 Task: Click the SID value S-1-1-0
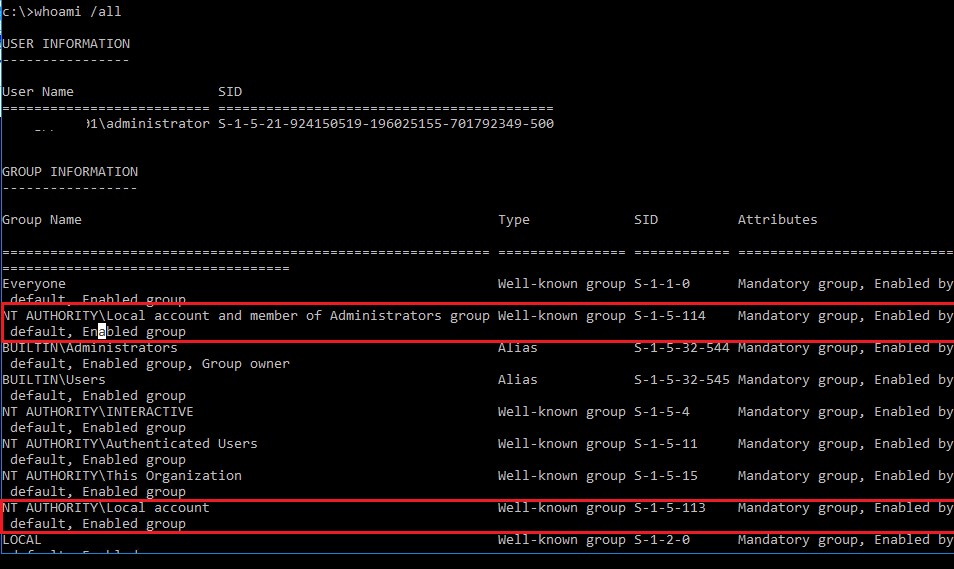[x=662, y=284]
